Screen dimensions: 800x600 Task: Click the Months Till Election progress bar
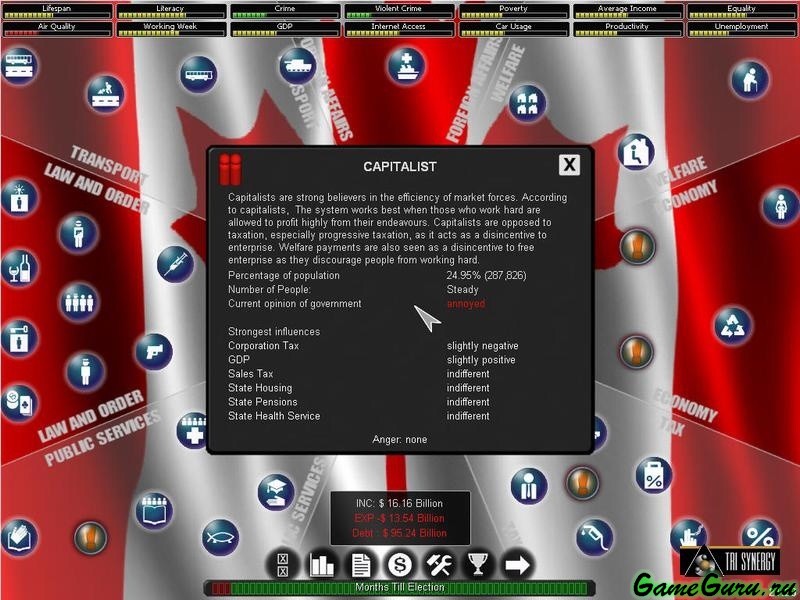[x=399, y=588]
